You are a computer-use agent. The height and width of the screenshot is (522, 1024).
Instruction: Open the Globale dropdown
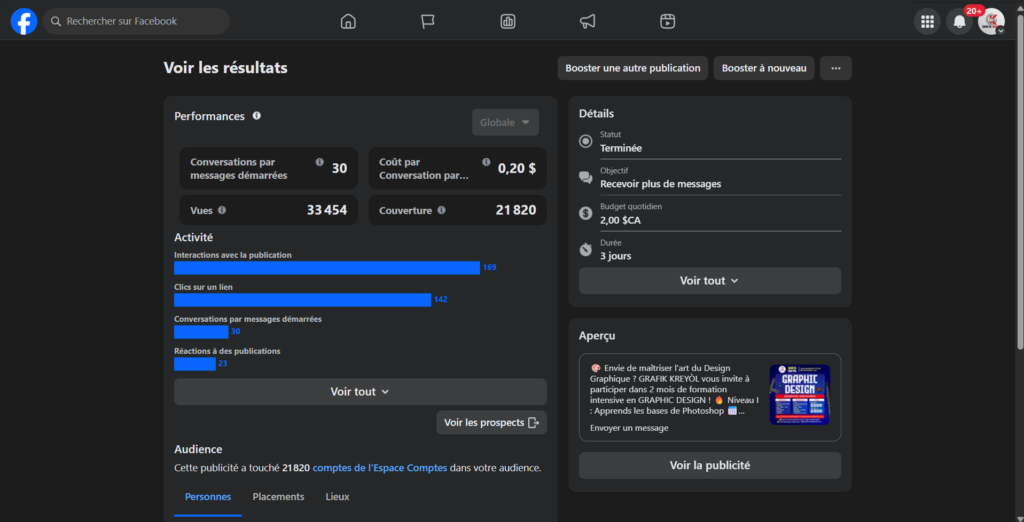505,122
